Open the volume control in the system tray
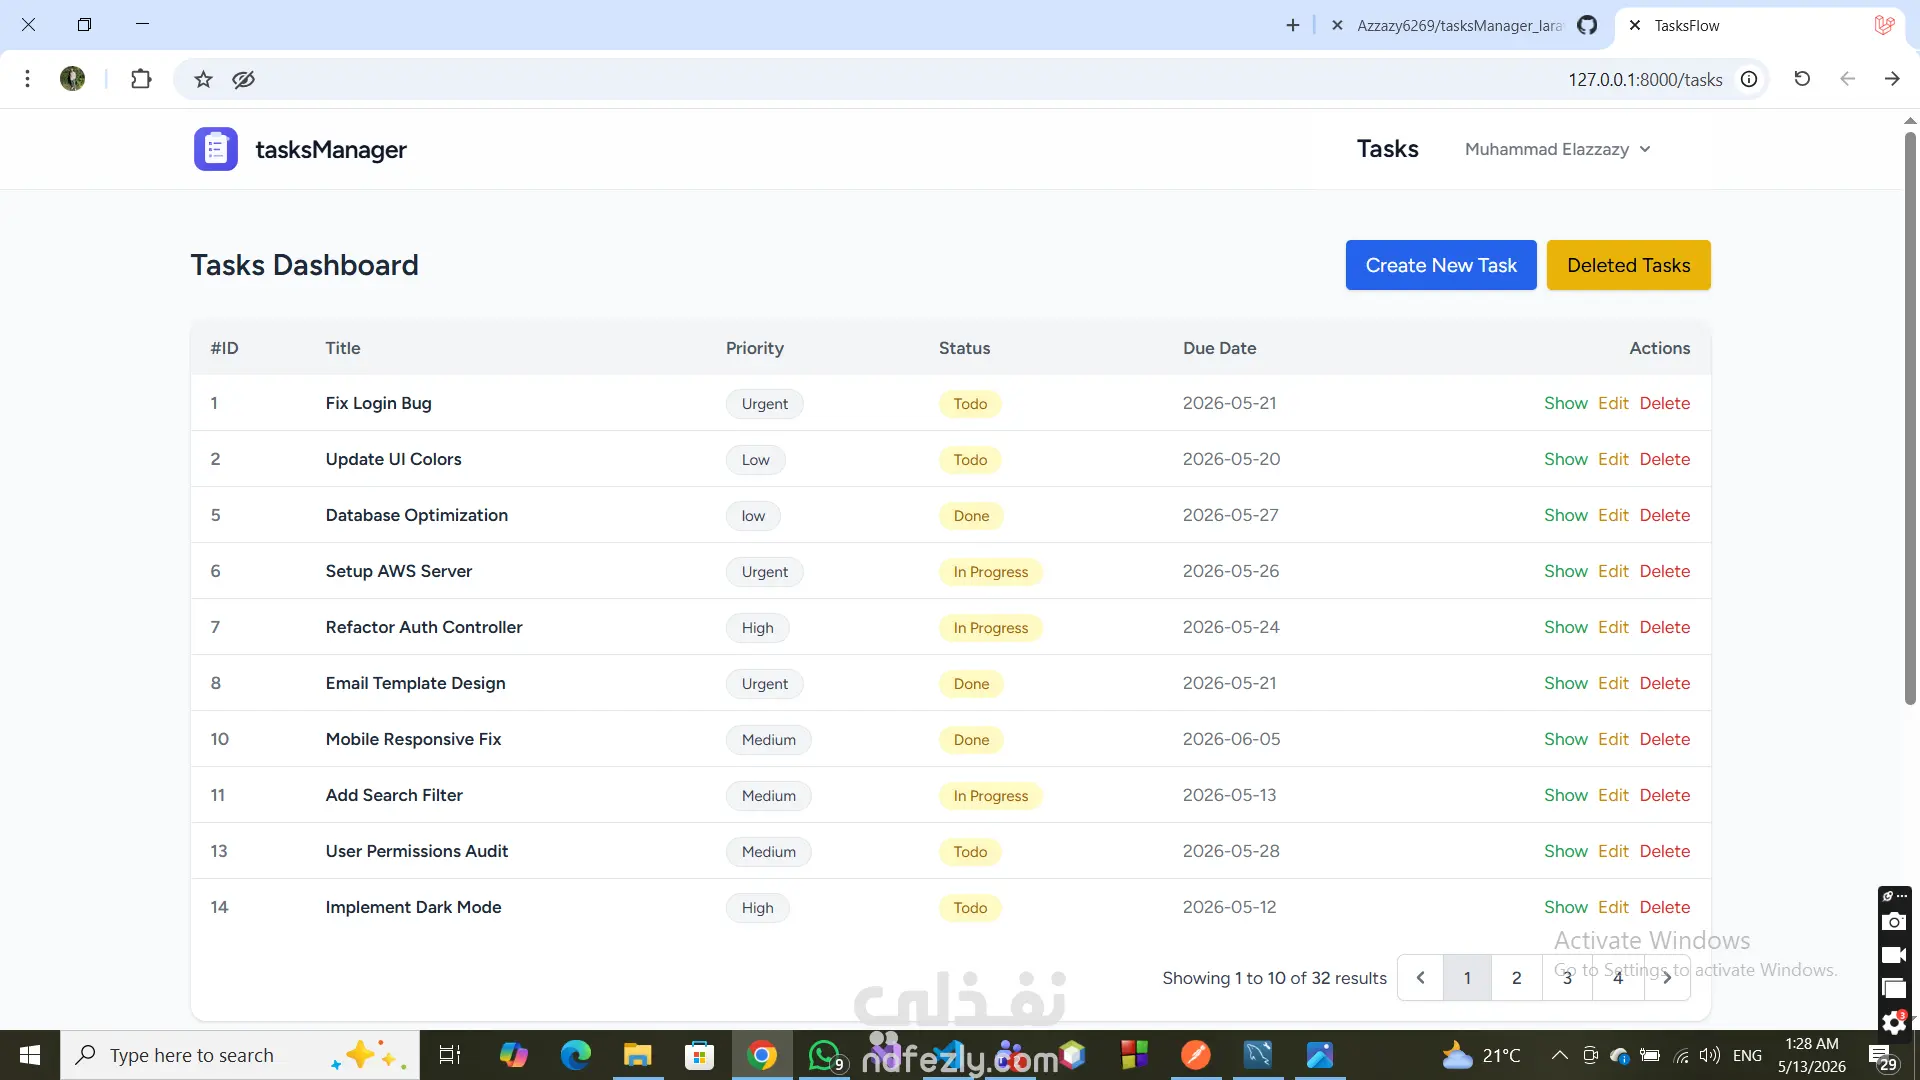Viewport: 1920px width, 1080px height. [1710, 1055]
